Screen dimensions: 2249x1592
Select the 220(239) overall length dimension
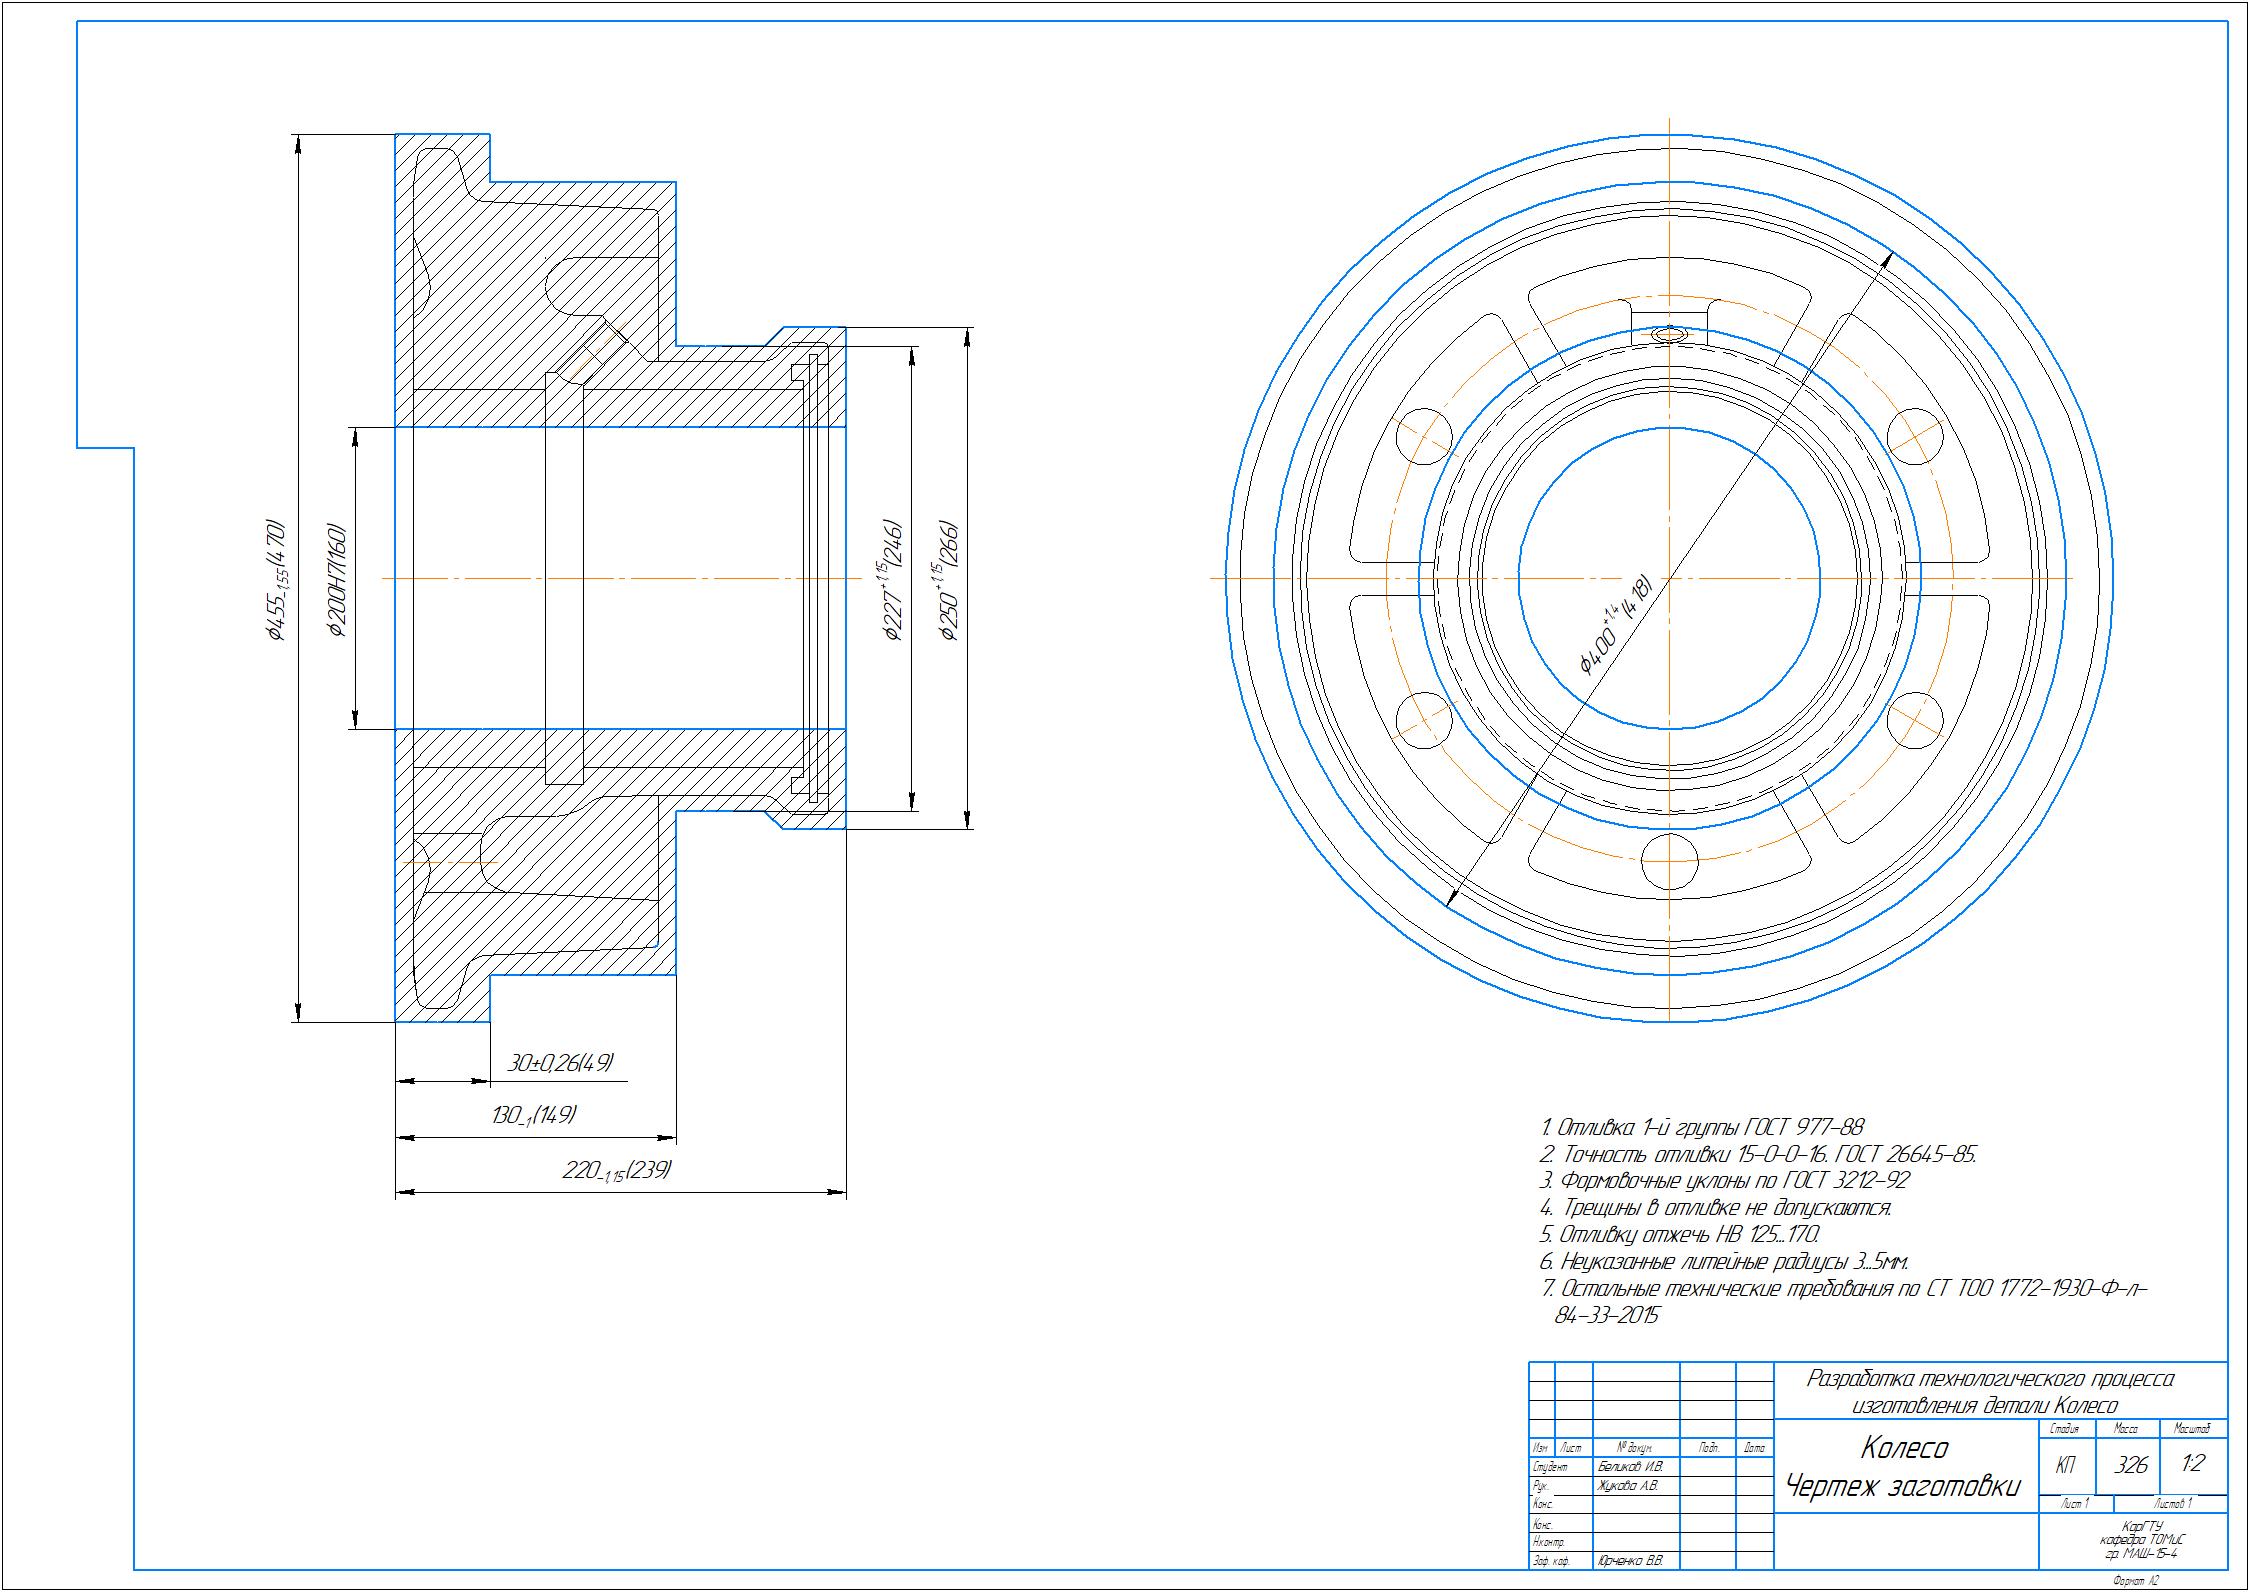616,1169
